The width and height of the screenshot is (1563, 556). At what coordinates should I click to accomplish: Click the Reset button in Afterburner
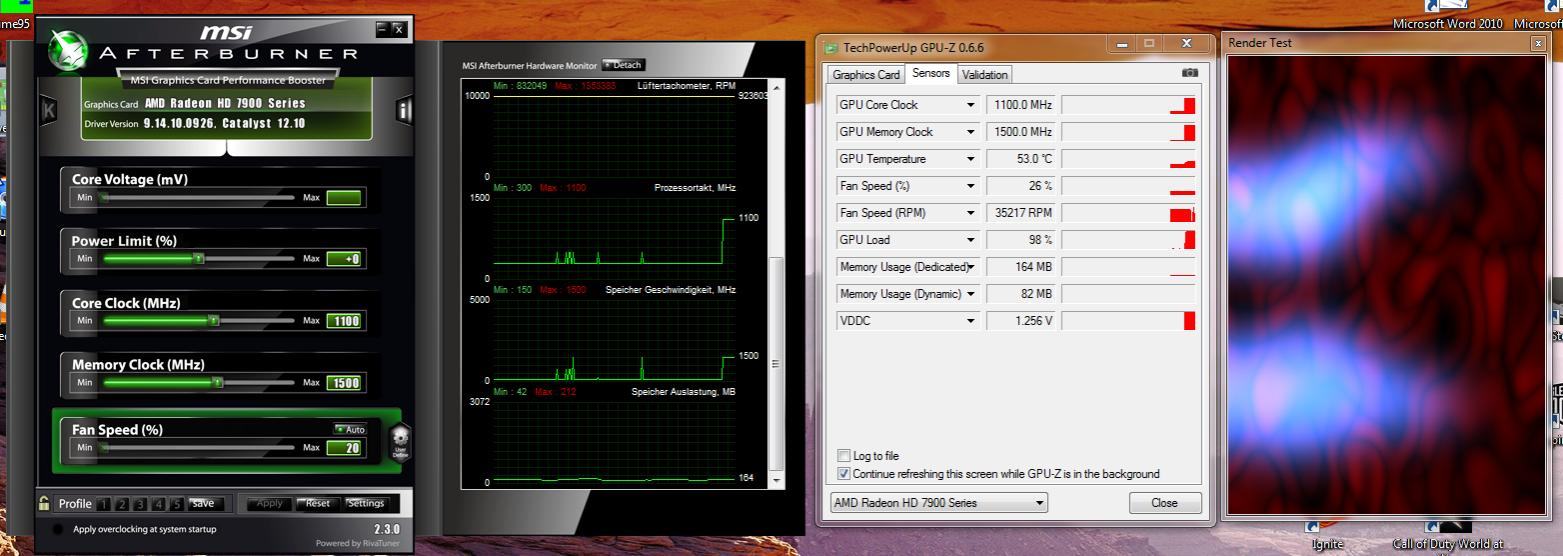pos(318,503)
